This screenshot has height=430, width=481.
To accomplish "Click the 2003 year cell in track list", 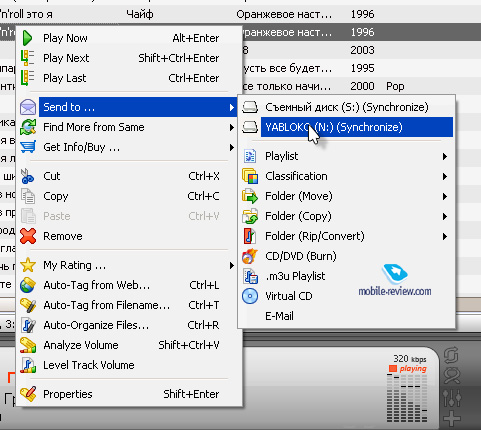I will (362, 50).
